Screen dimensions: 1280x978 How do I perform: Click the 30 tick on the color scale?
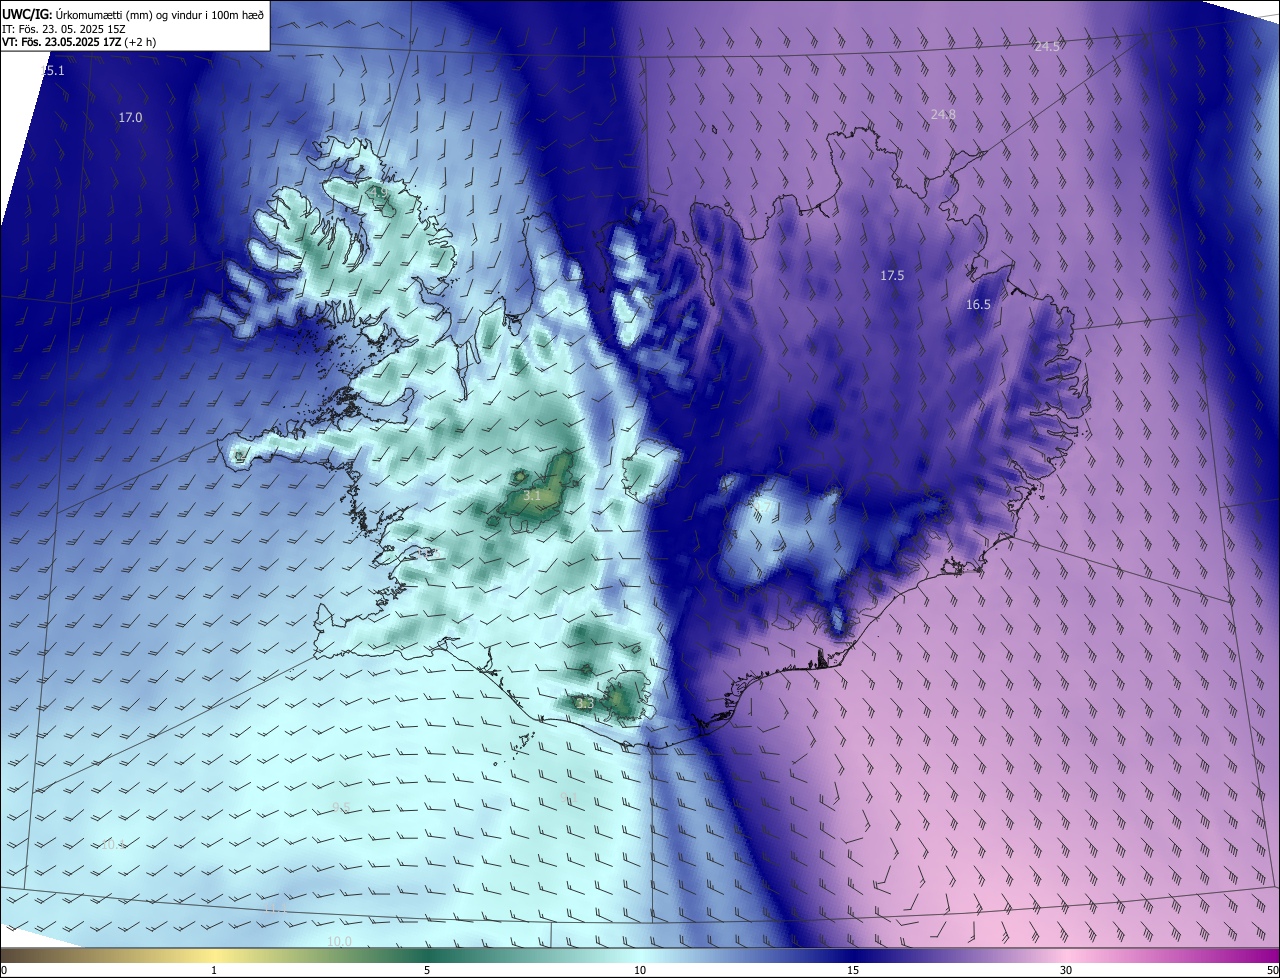coord(1066,971)
